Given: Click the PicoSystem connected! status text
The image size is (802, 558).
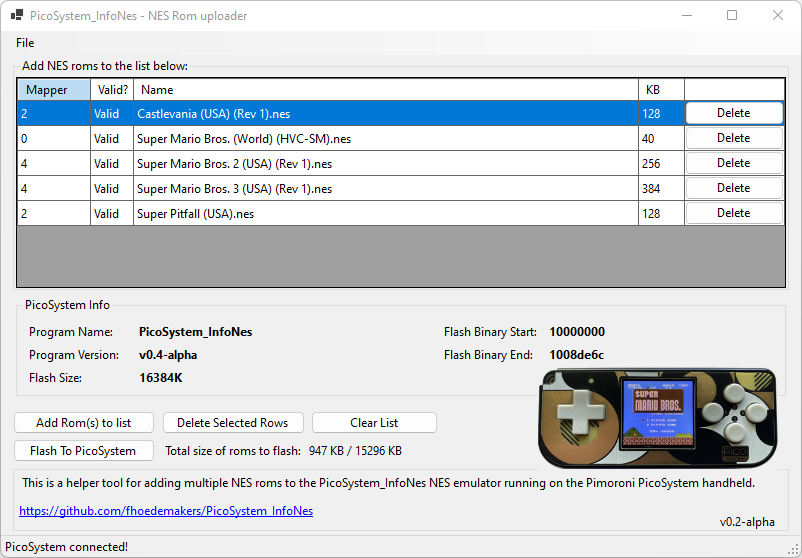Looking at the screenshot, I should 66,547.
